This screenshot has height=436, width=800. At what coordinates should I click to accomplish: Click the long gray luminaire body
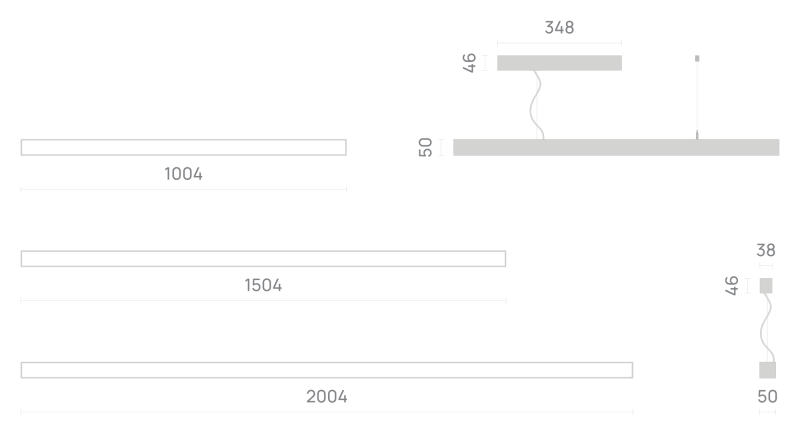coord(616,147)
